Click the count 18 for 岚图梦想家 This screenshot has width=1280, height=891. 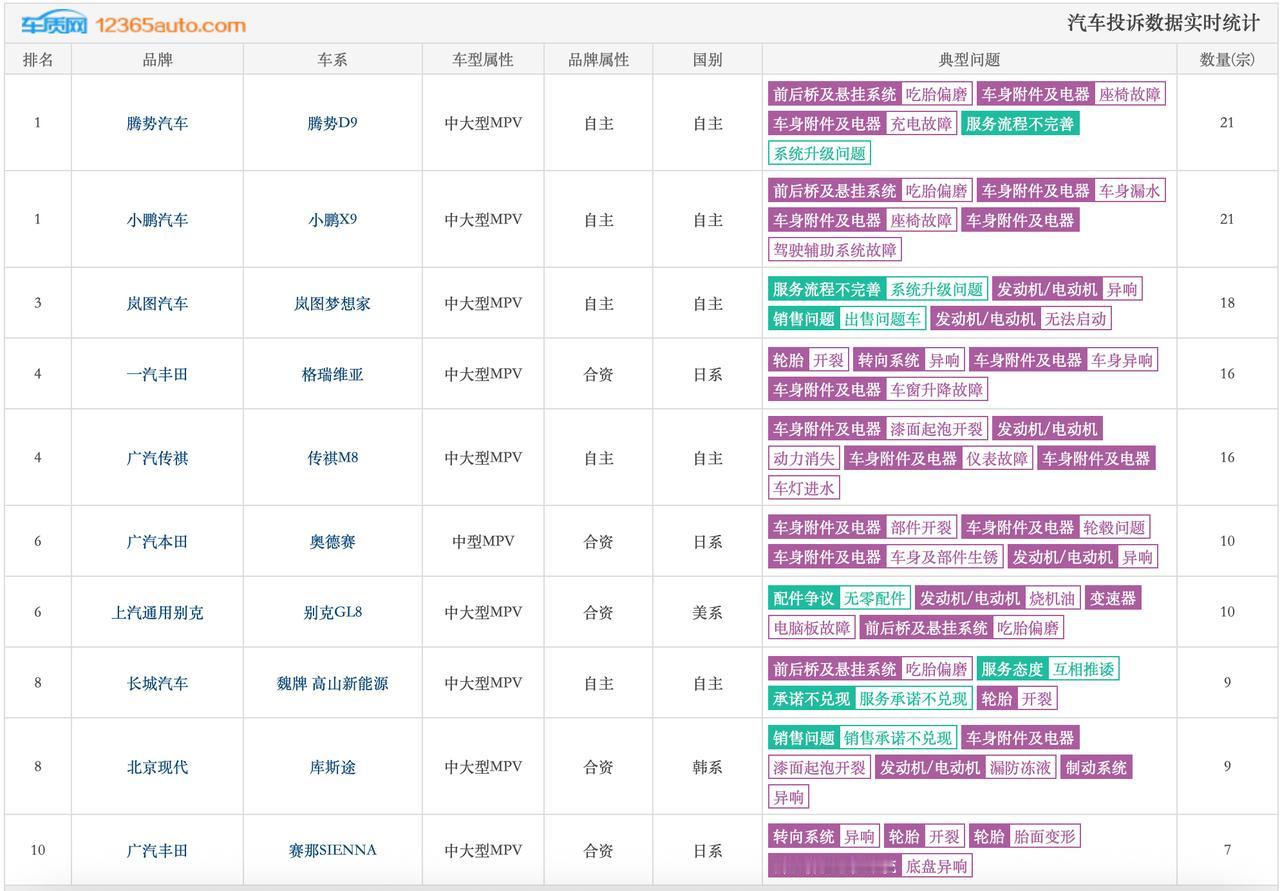[x=1227, y=303]
